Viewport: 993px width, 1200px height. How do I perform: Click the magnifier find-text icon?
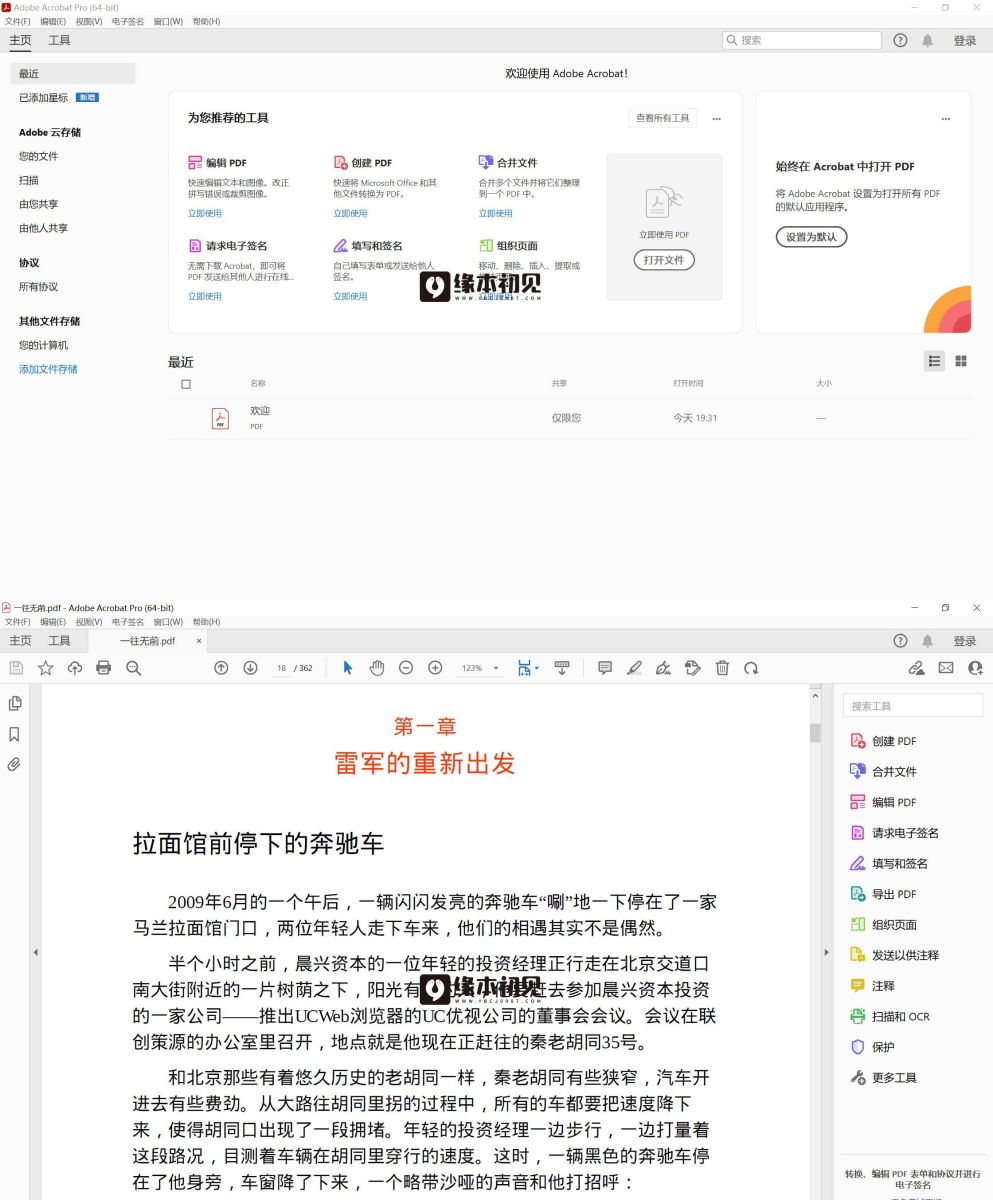click(x=133, y=668)
